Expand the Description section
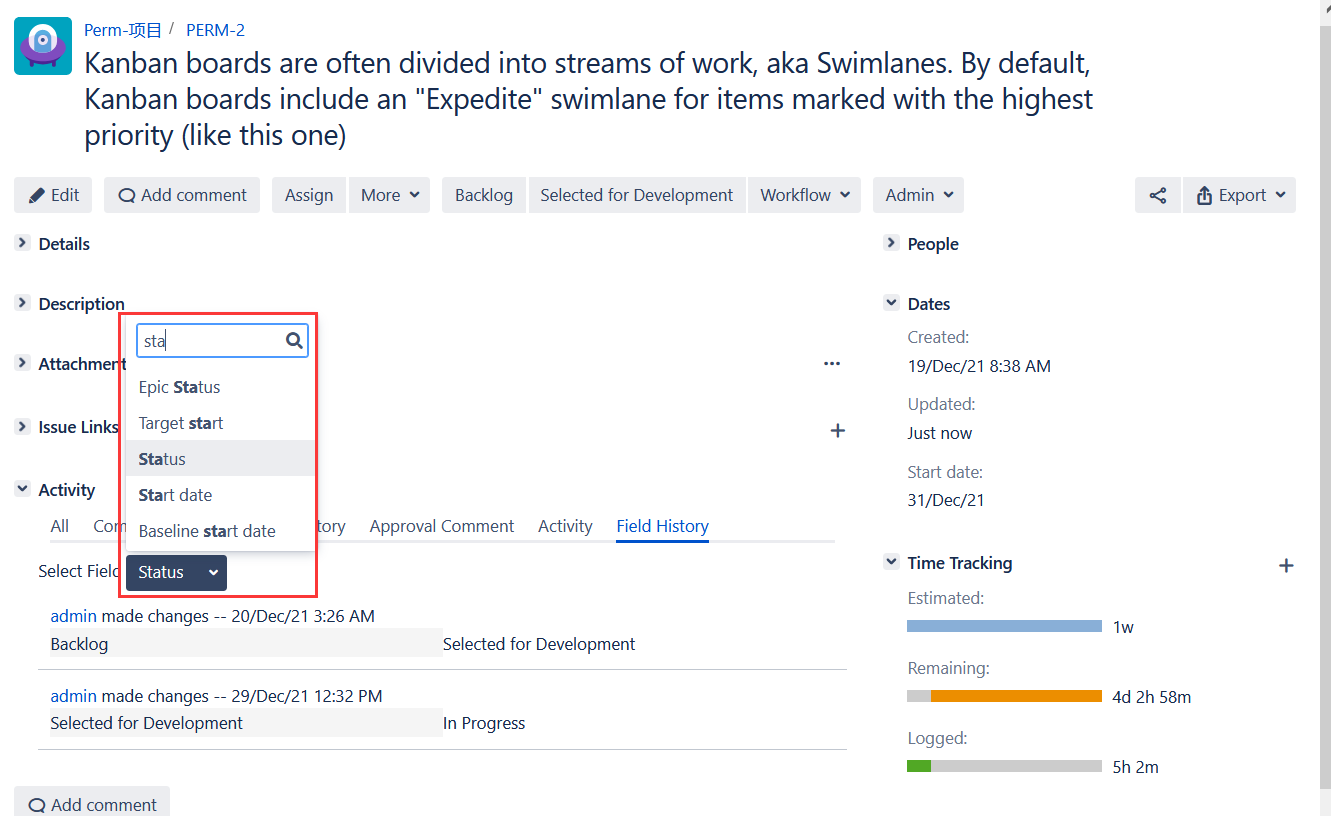1331x816 pixels. [x=22, y=303]
